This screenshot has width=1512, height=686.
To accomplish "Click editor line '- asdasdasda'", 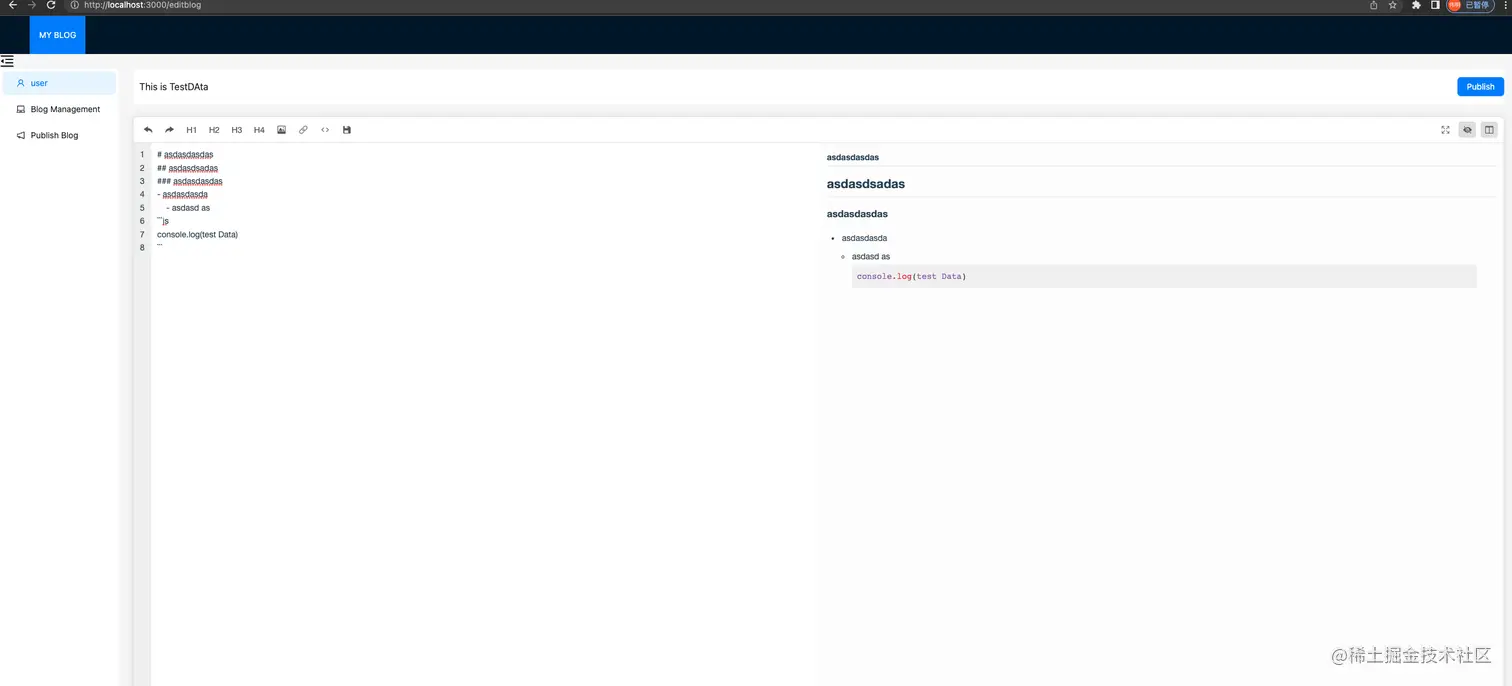I will pyautogui.click(x=182, y=195).
